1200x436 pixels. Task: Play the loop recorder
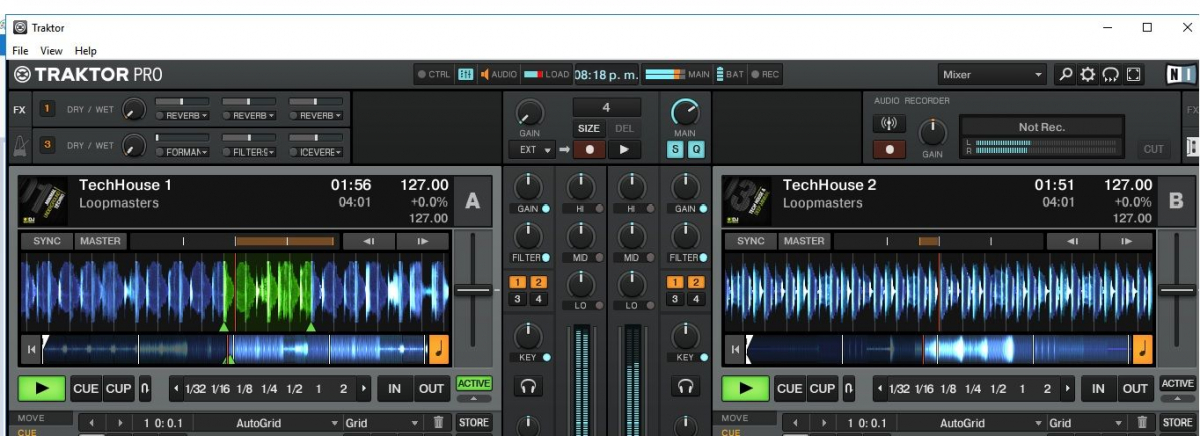[x=625, y=150]
